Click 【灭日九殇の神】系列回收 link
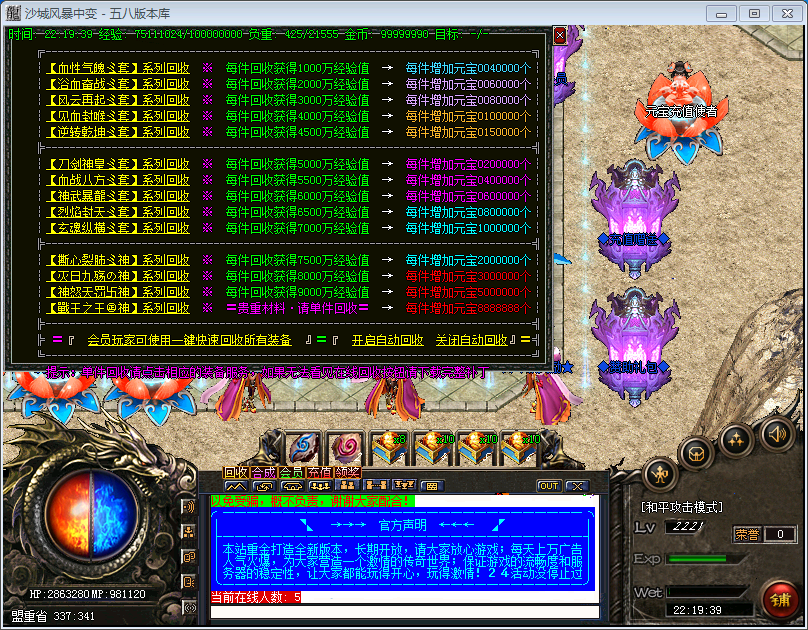 (118, 276)
